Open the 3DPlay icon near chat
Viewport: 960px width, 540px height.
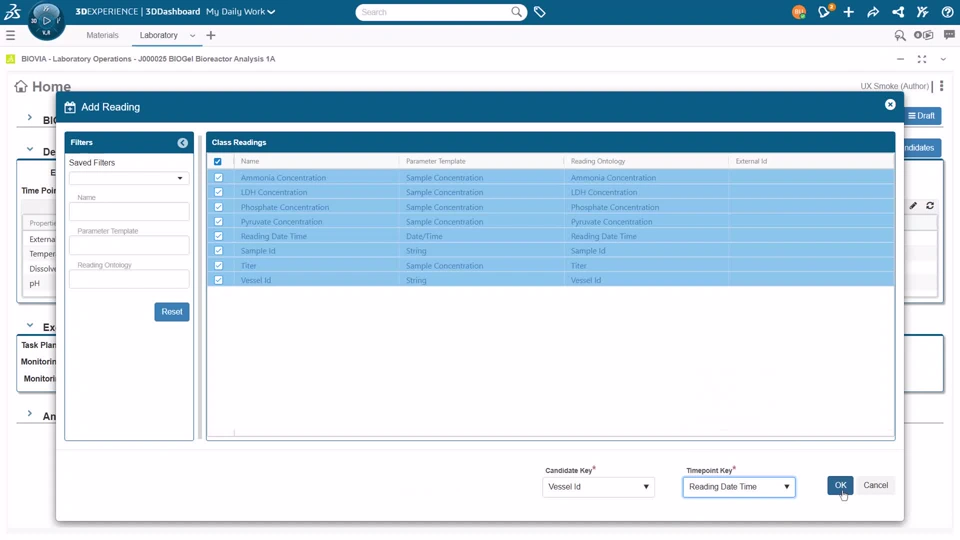(x=924, y=36)
